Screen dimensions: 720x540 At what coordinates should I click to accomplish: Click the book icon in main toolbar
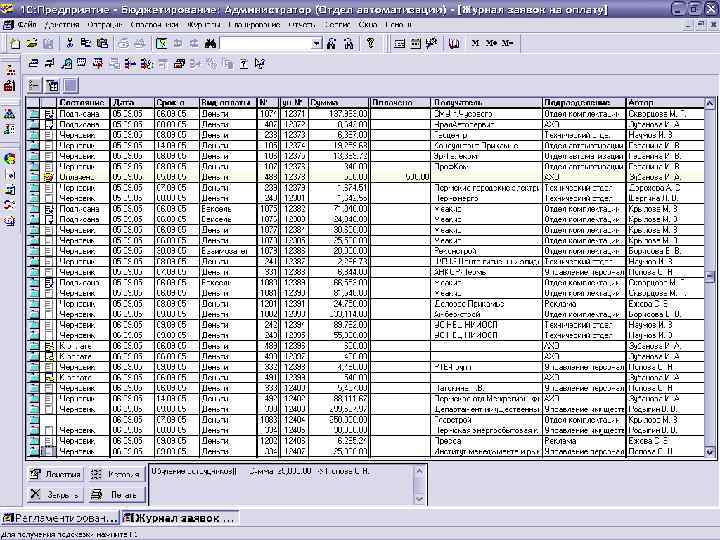(454, 44)
